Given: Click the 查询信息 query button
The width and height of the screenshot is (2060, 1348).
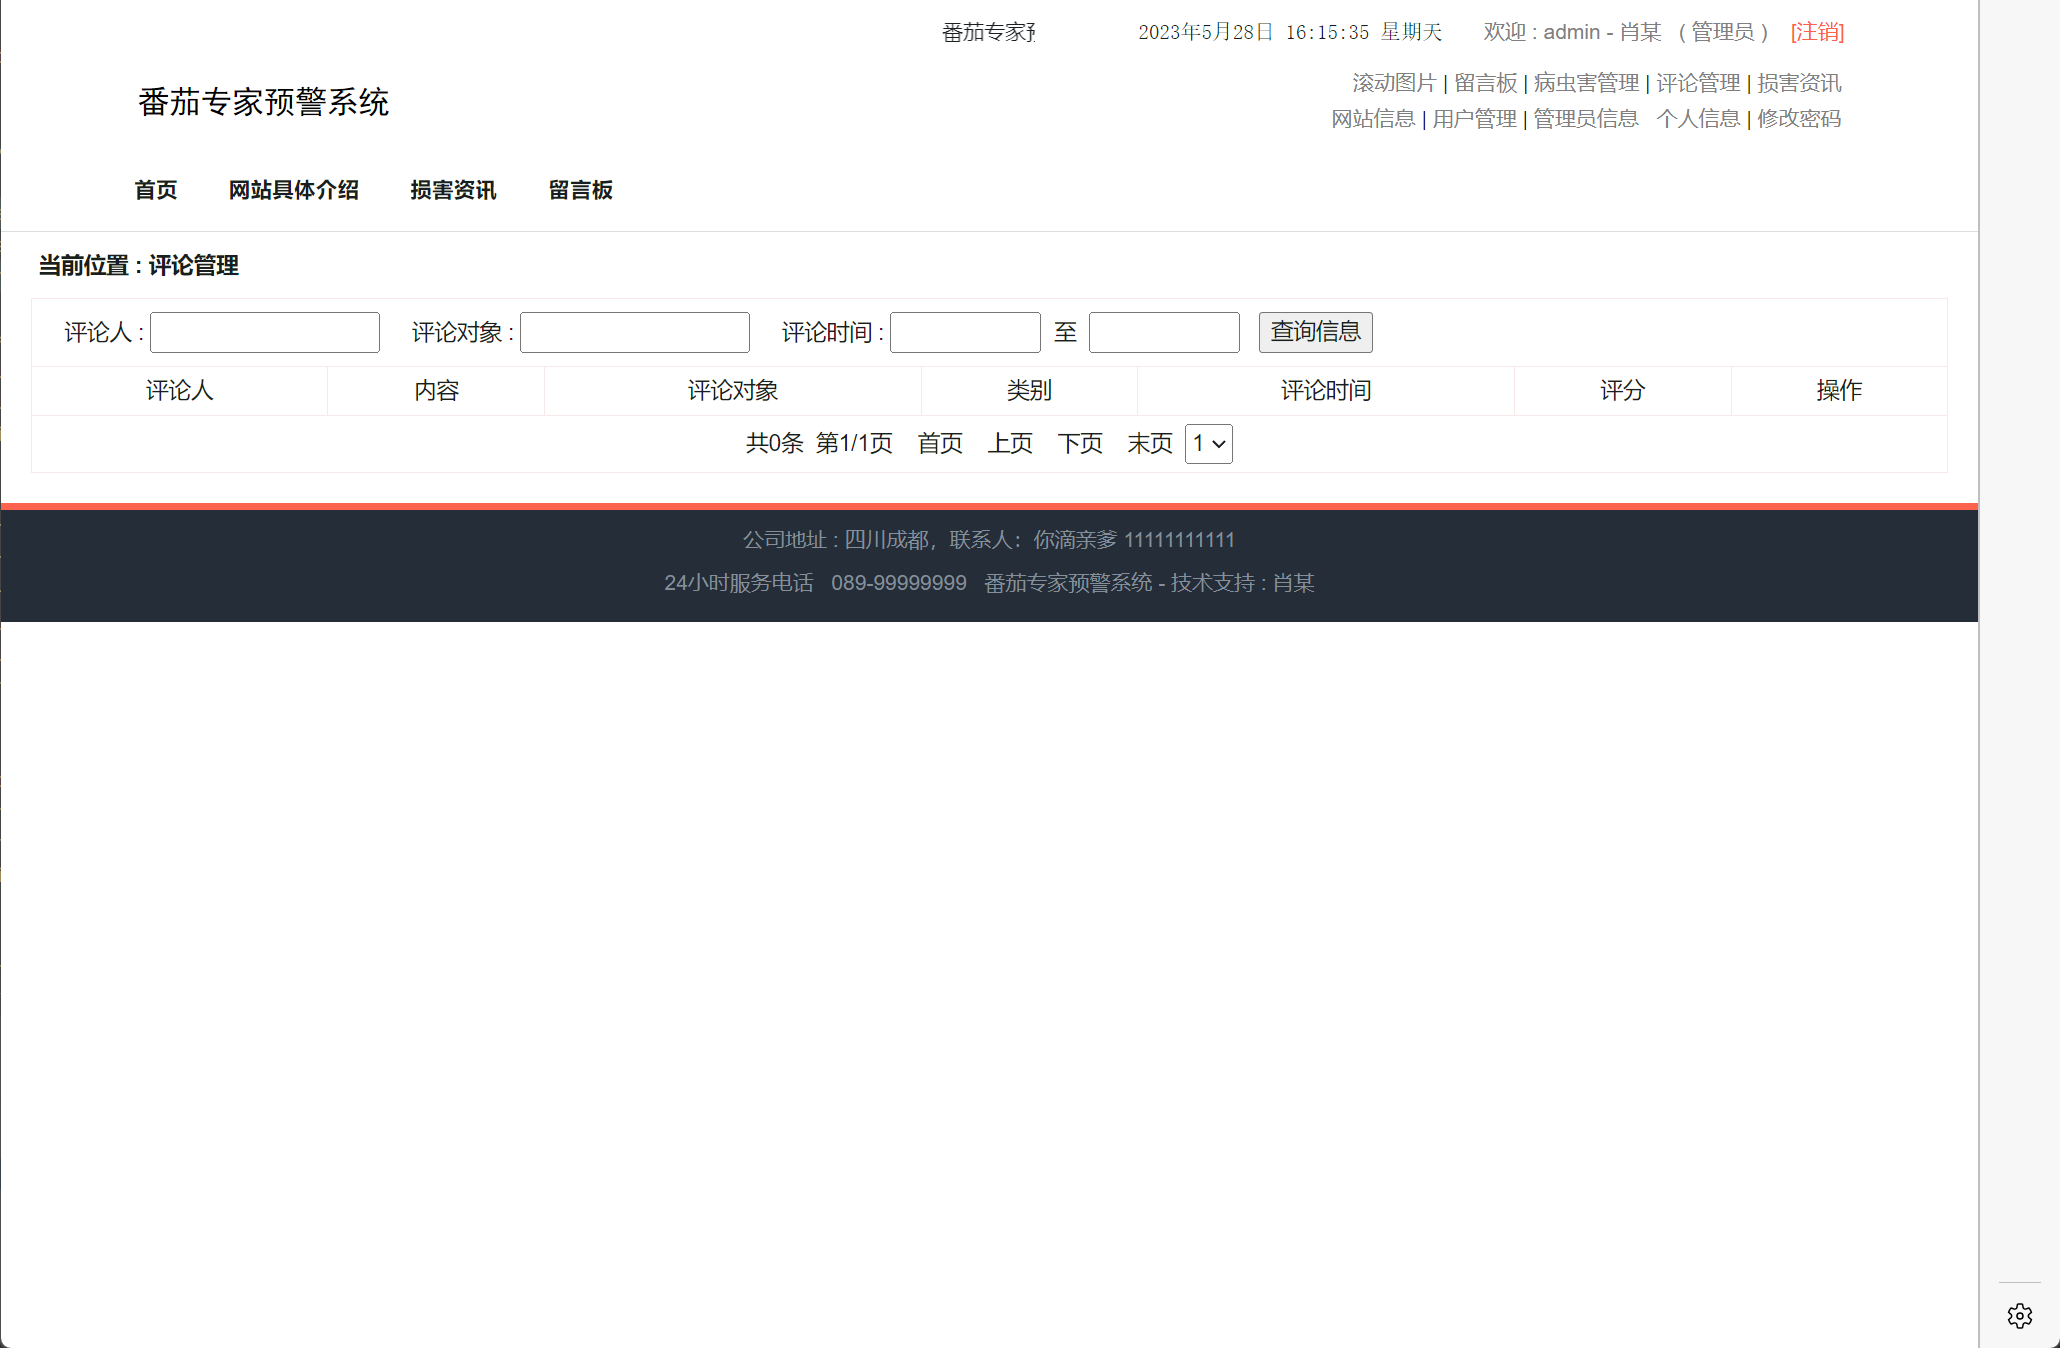Looking at the screenshot, I should tap(1314, 332).
